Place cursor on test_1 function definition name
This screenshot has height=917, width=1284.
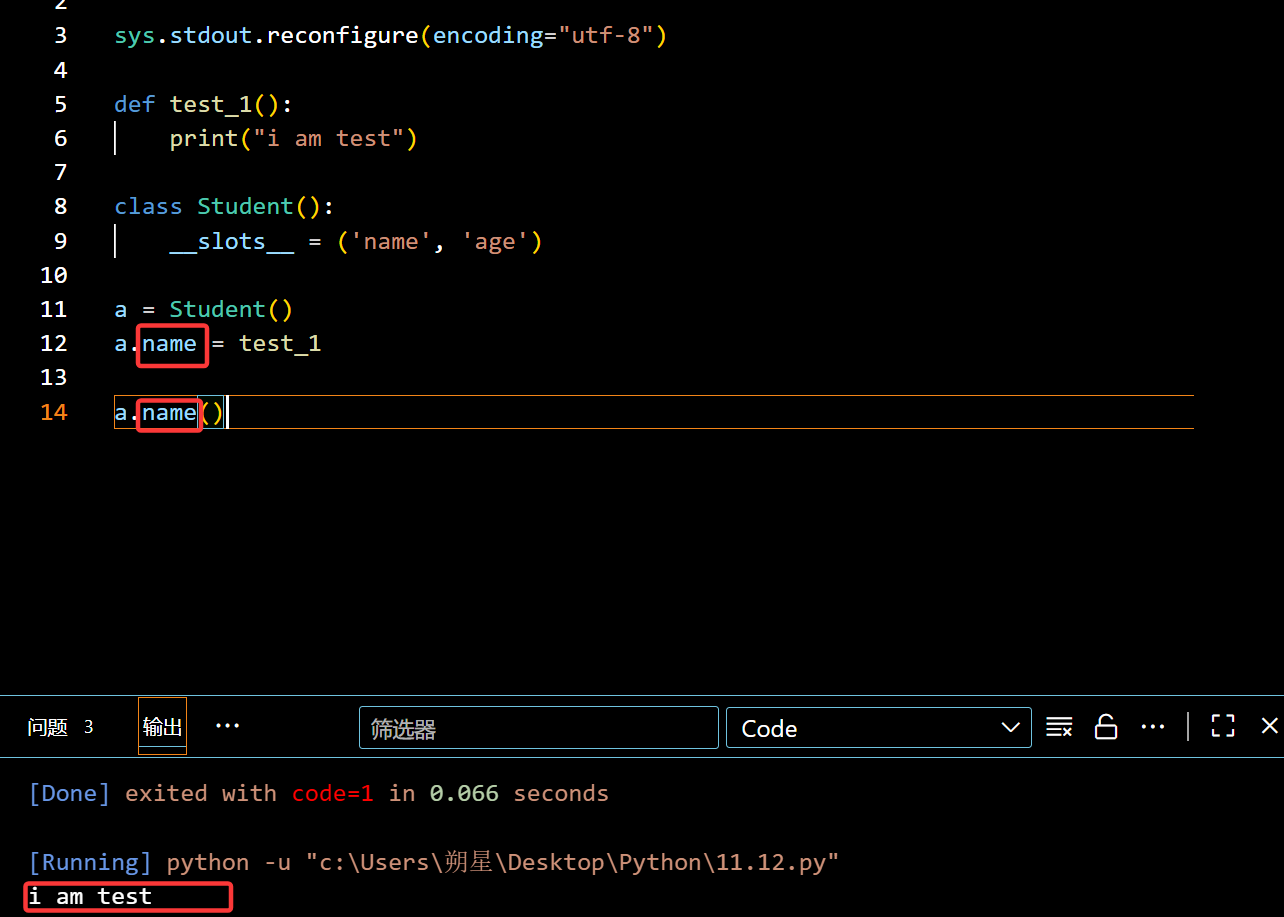coord(210,104)
